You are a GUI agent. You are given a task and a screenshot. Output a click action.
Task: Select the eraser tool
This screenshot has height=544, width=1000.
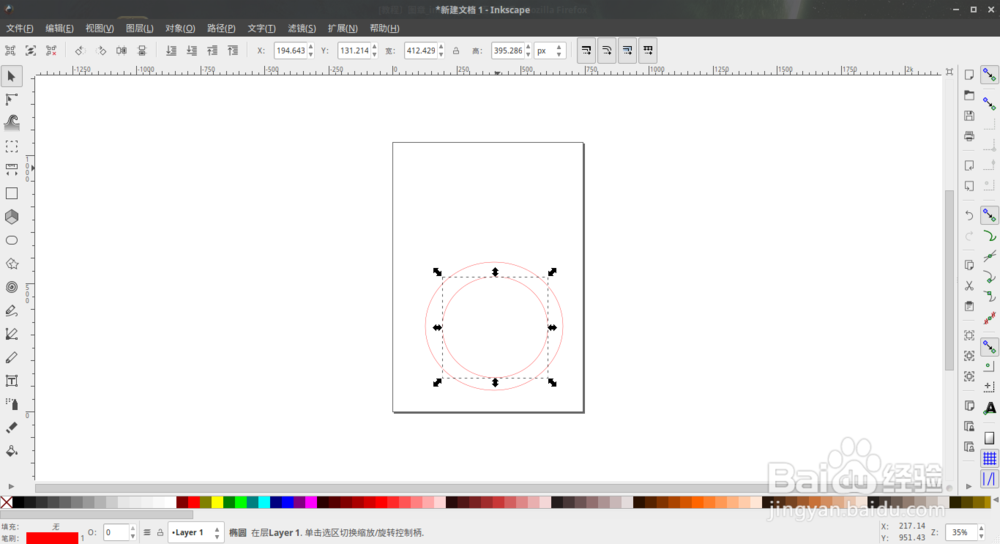click(11, 428)
